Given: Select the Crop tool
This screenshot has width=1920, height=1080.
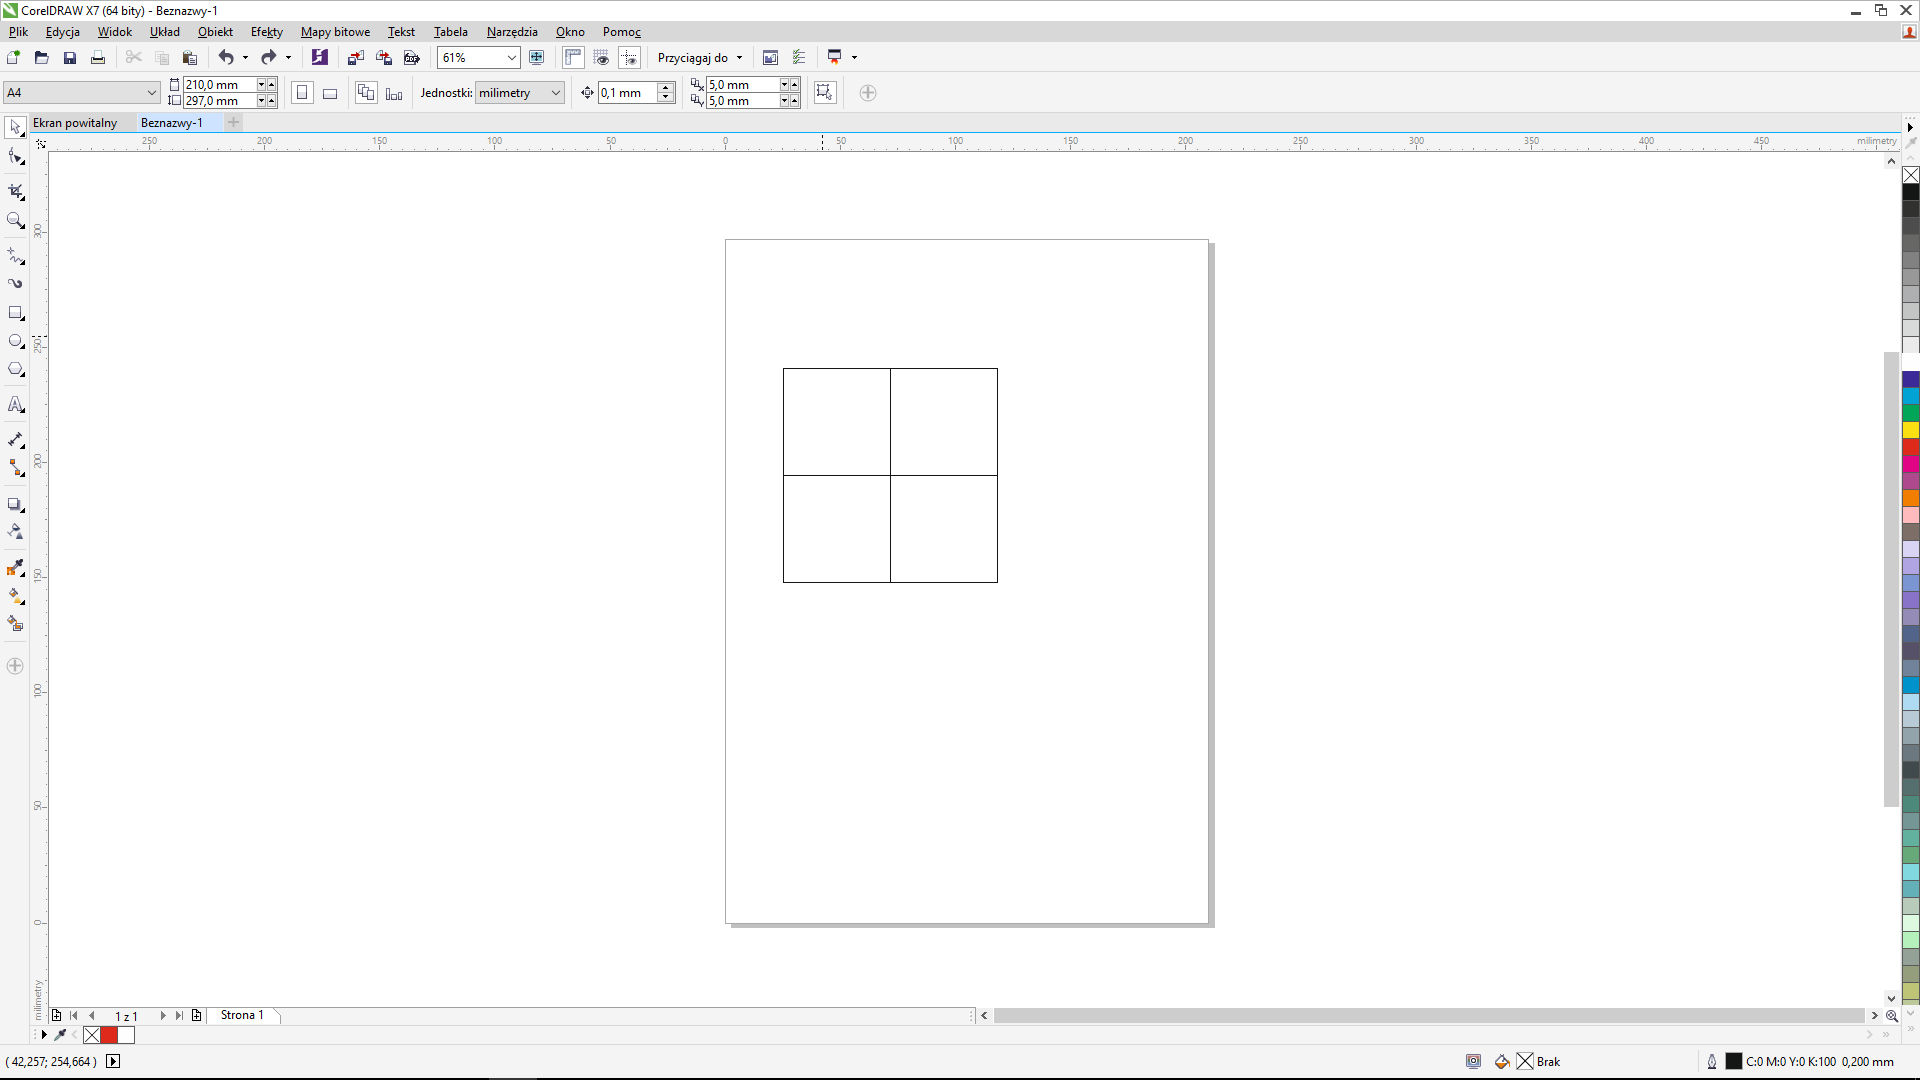Looking at the screenshot, I should pos(15,191).
